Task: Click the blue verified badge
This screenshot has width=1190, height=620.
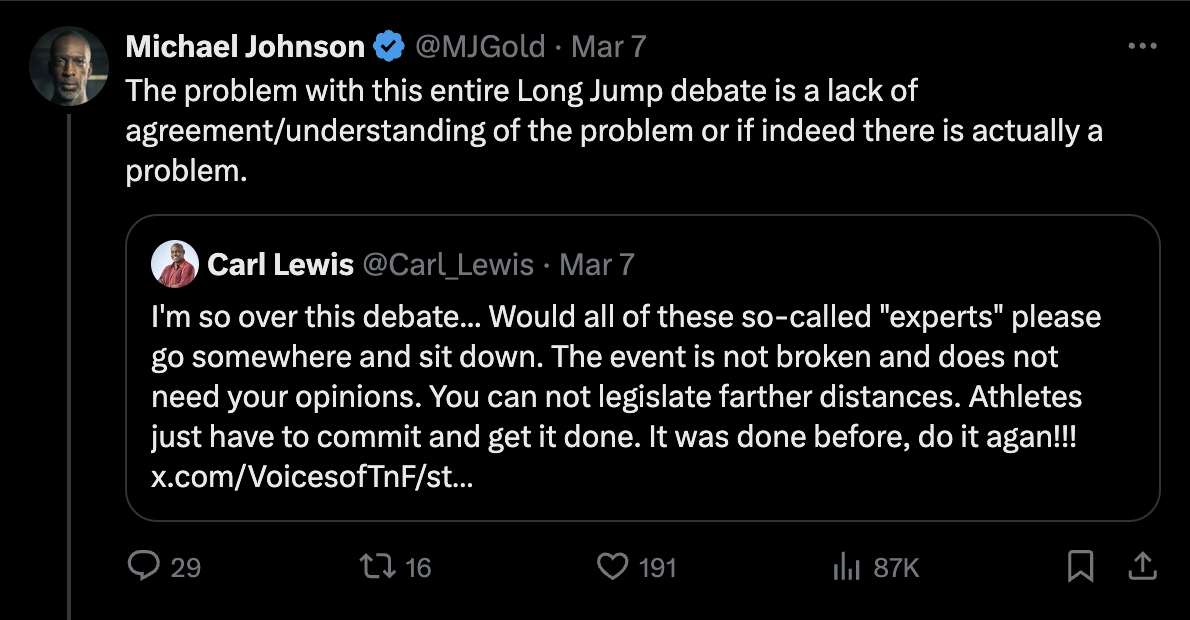Action: coord(388,46)
